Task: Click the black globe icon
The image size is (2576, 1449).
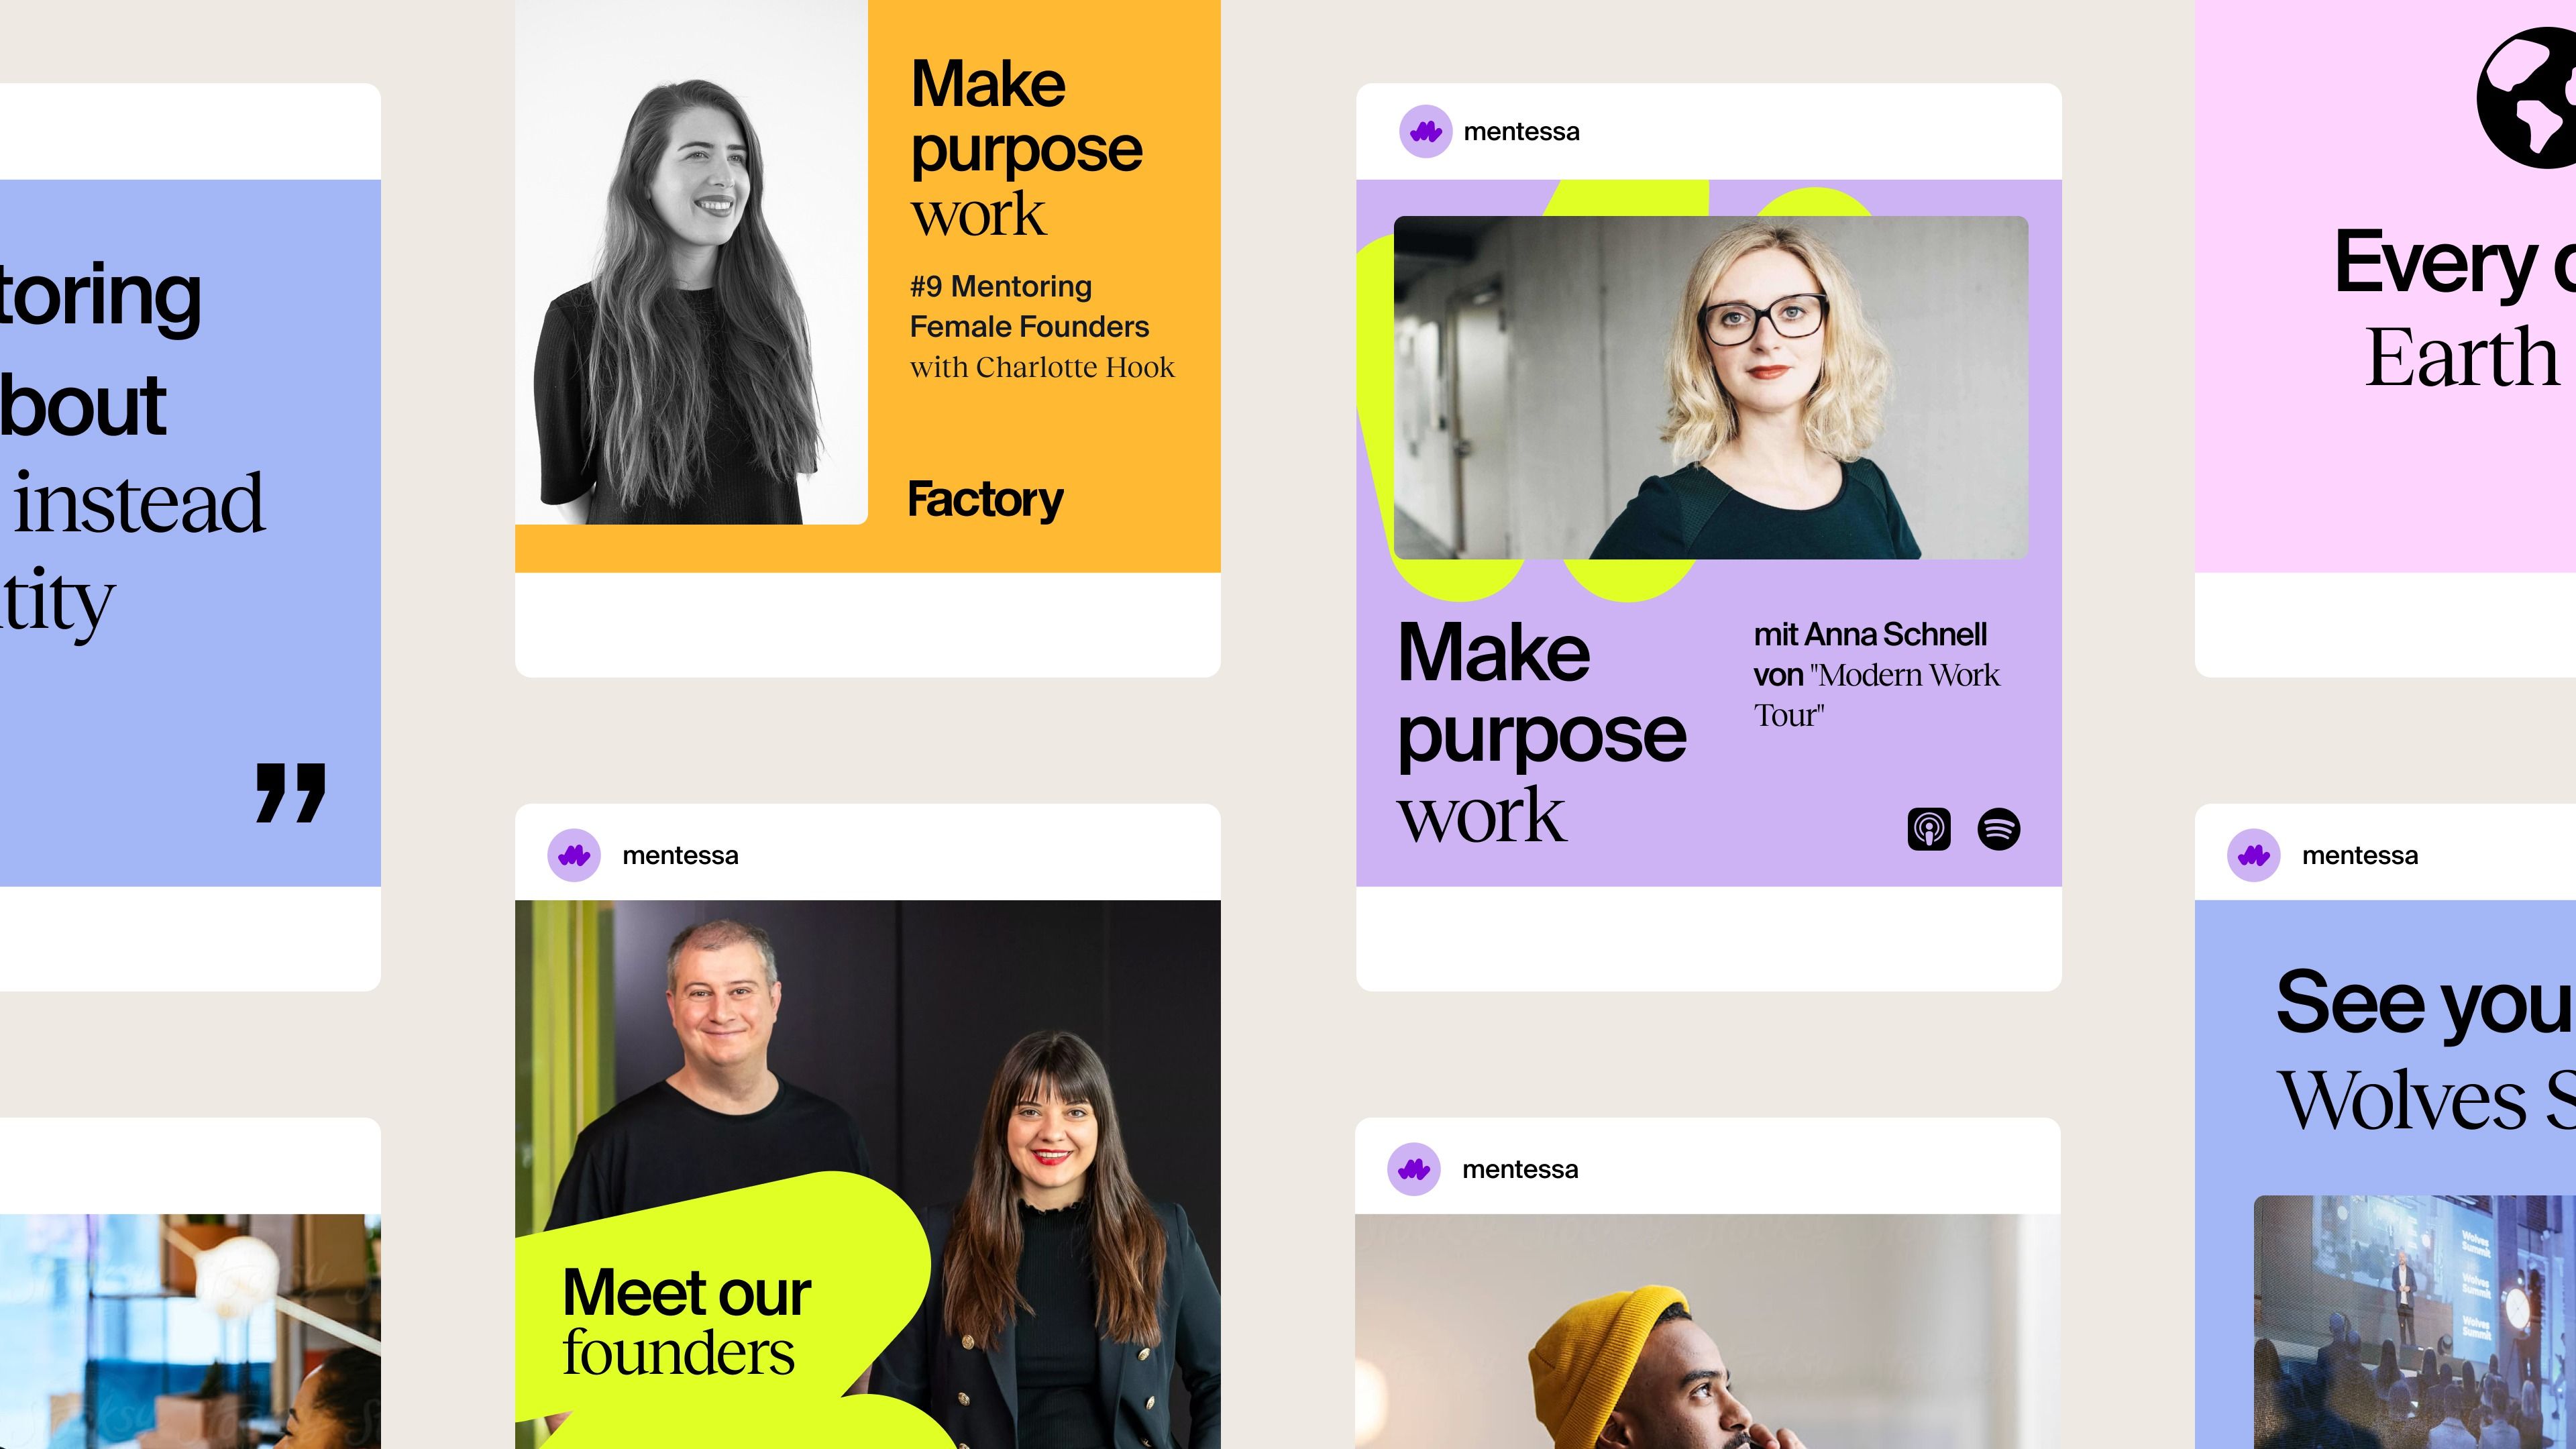Action: 2527,97
